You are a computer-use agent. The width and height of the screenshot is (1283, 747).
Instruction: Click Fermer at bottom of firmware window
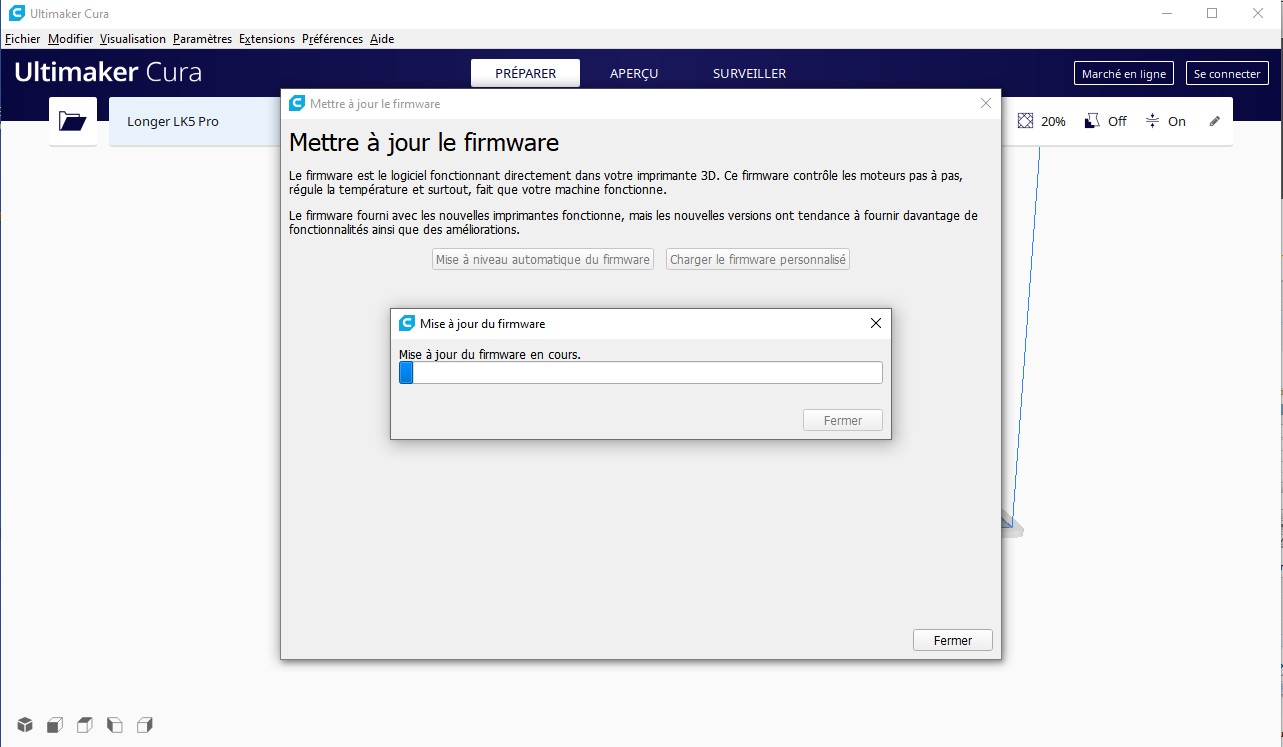[953, 640]
